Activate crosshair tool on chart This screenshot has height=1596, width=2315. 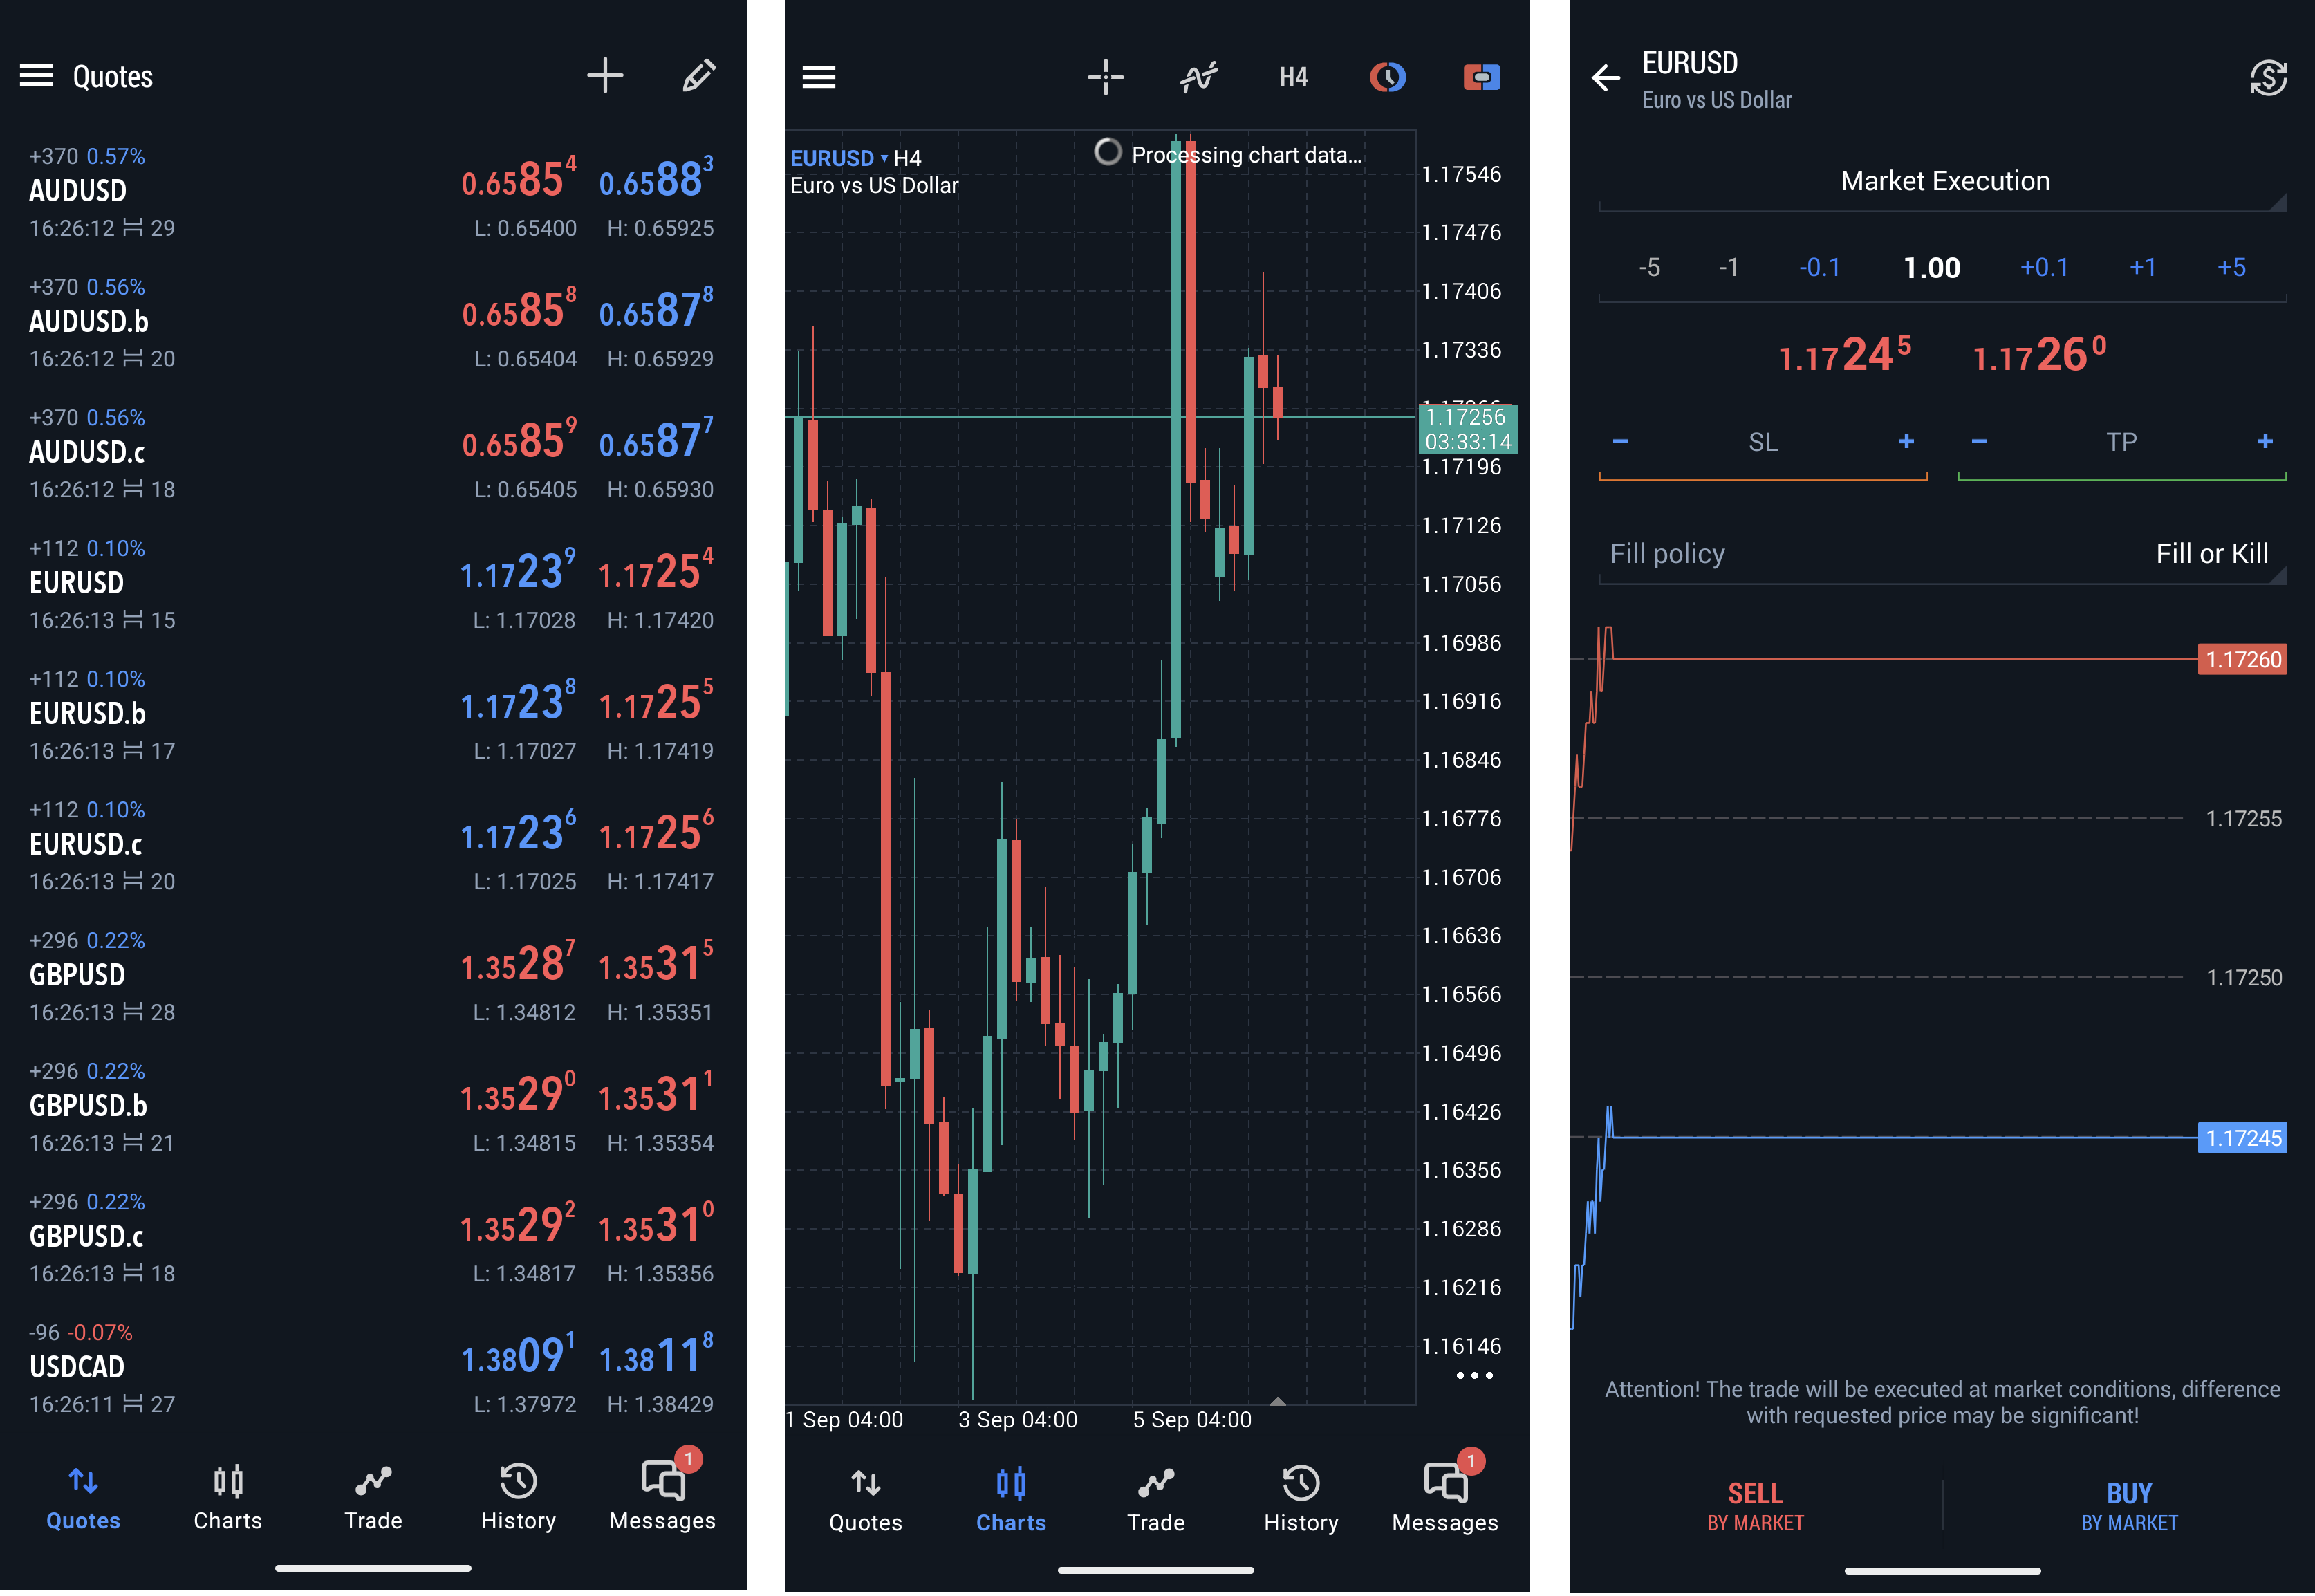pyautogui.click(x=1105, y=77)
